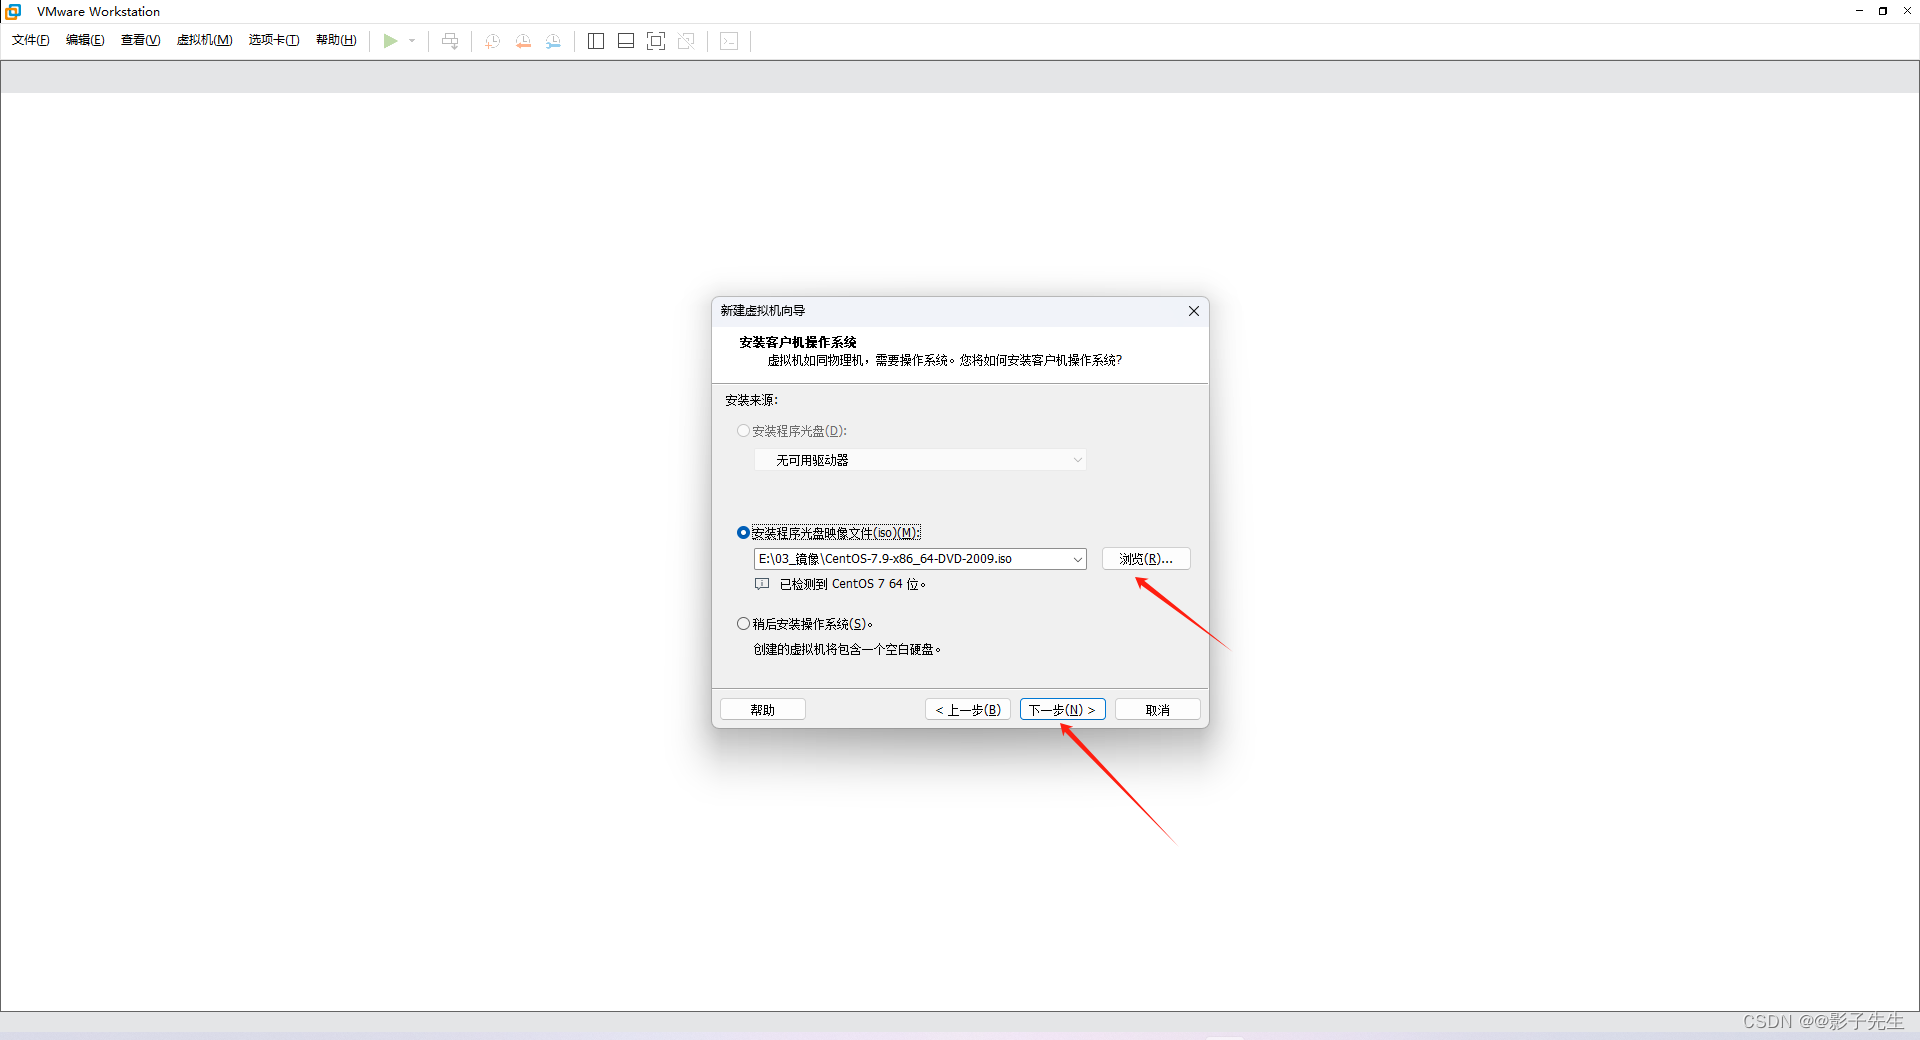Select 安装程序光盘(D) radio option

(743, 431)
